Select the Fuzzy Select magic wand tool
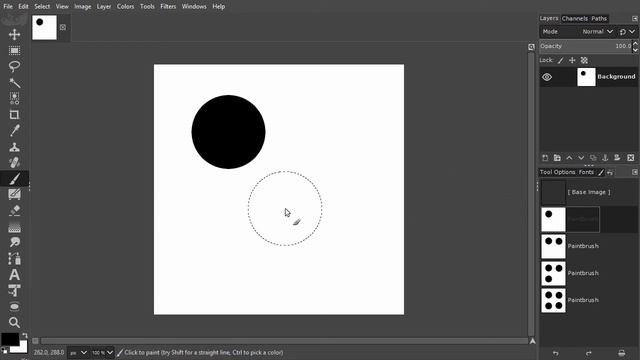Image resolution: width=640 pixels, height=360 pixels. [14, 82]
